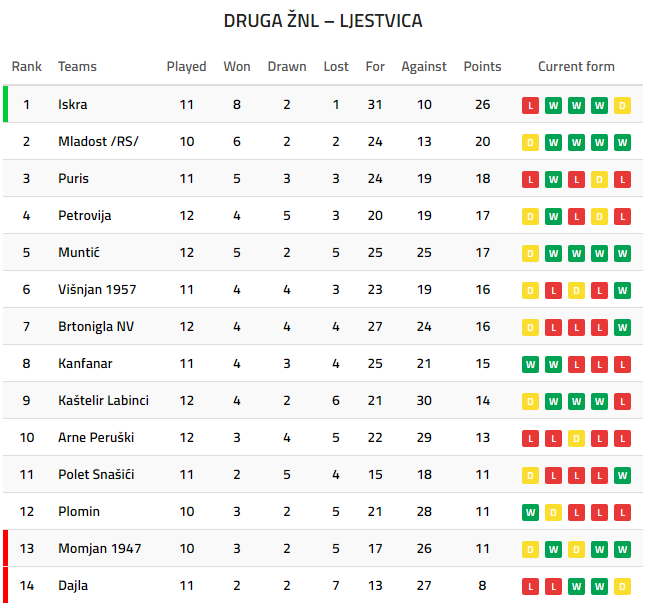Viewport: 648px width, 611px height.
Task: Click Dajla's last form badge (D)
Action: click(622, 586)
